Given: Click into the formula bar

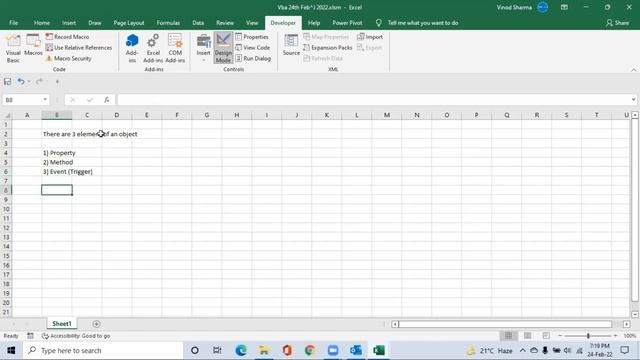Looking at the screenshot, I should [373, 100].
